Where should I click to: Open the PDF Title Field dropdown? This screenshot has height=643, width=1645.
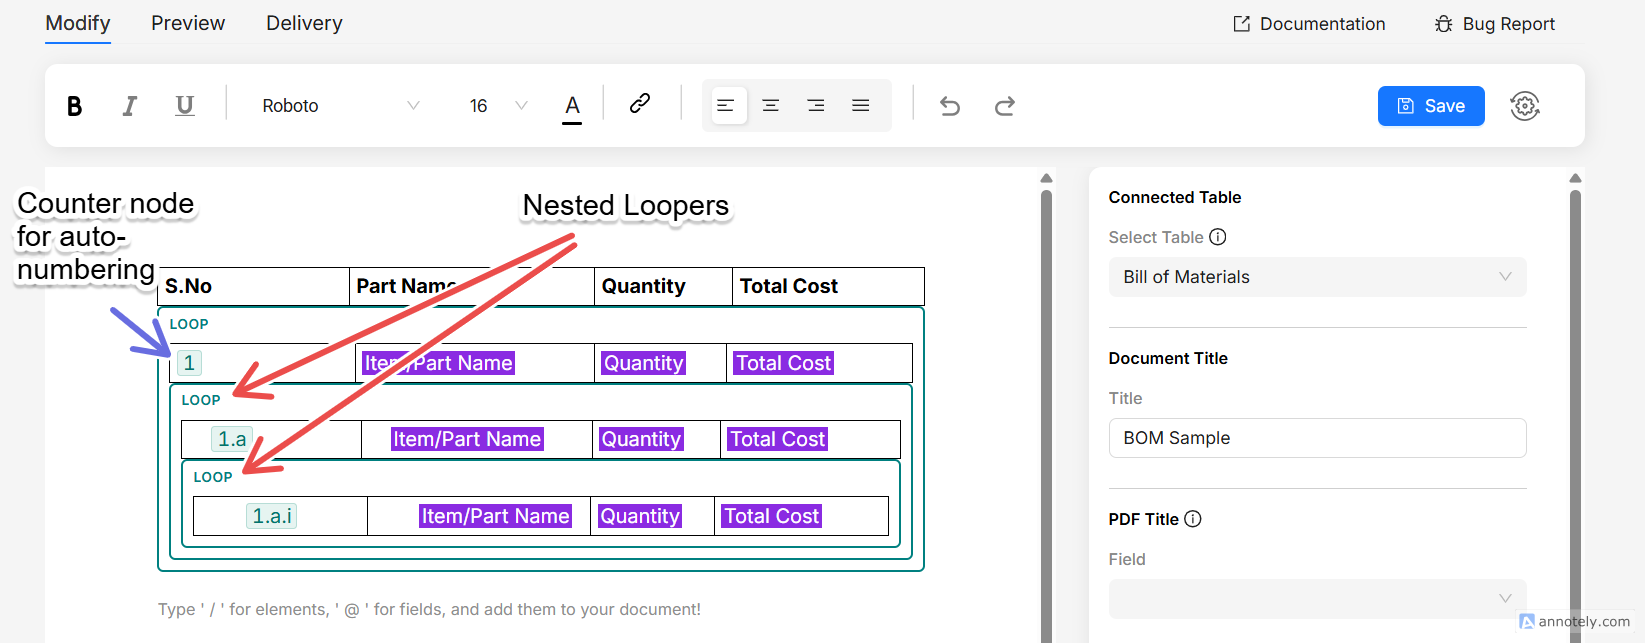click(x=1317, y=598)
